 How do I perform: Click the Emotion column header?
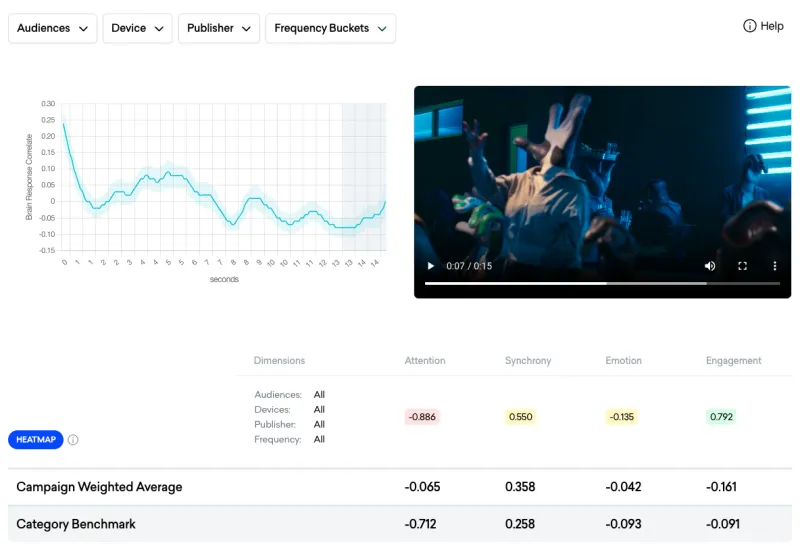click(623, 361)
